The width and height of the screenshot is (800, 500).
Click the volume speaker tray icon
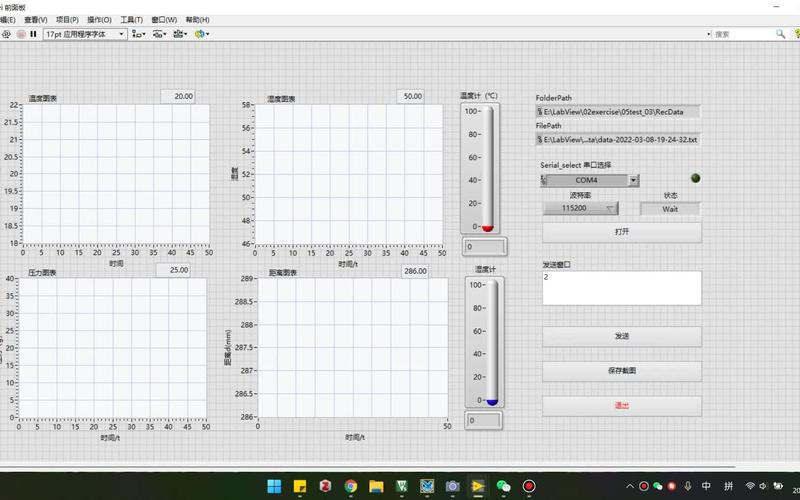pos(763,486)
